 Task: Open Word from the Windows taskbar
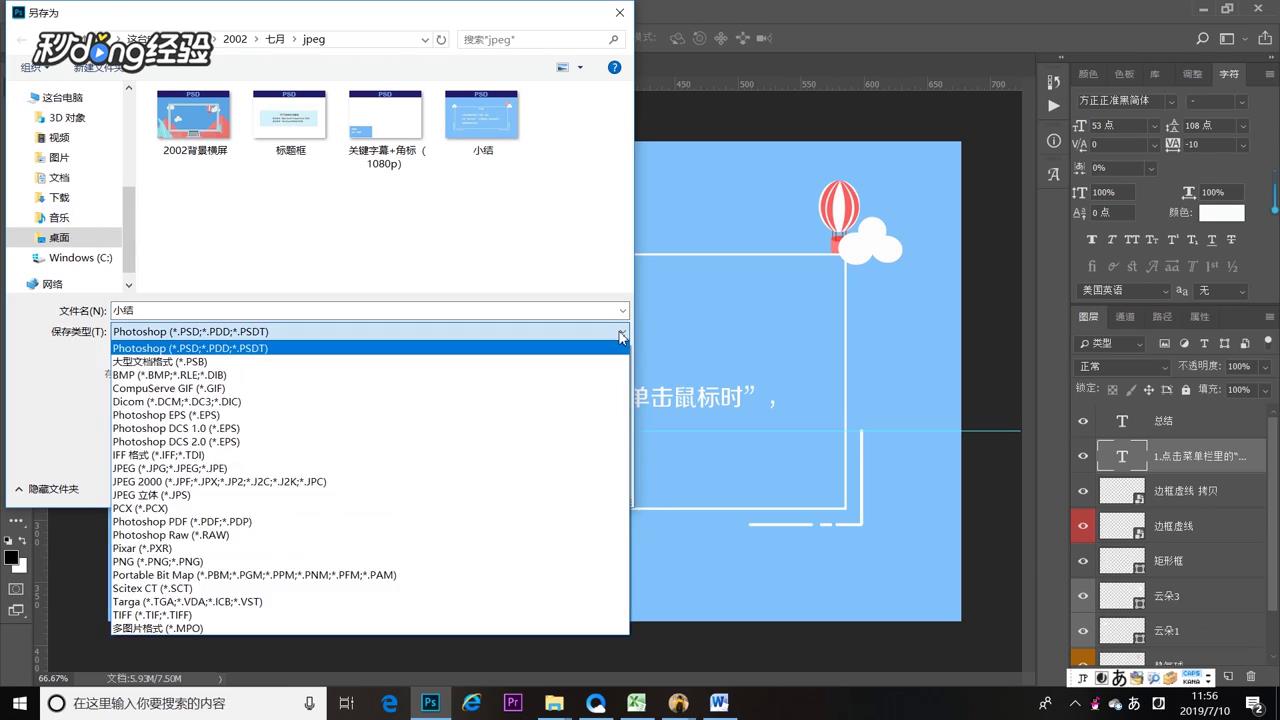(719, 703)
